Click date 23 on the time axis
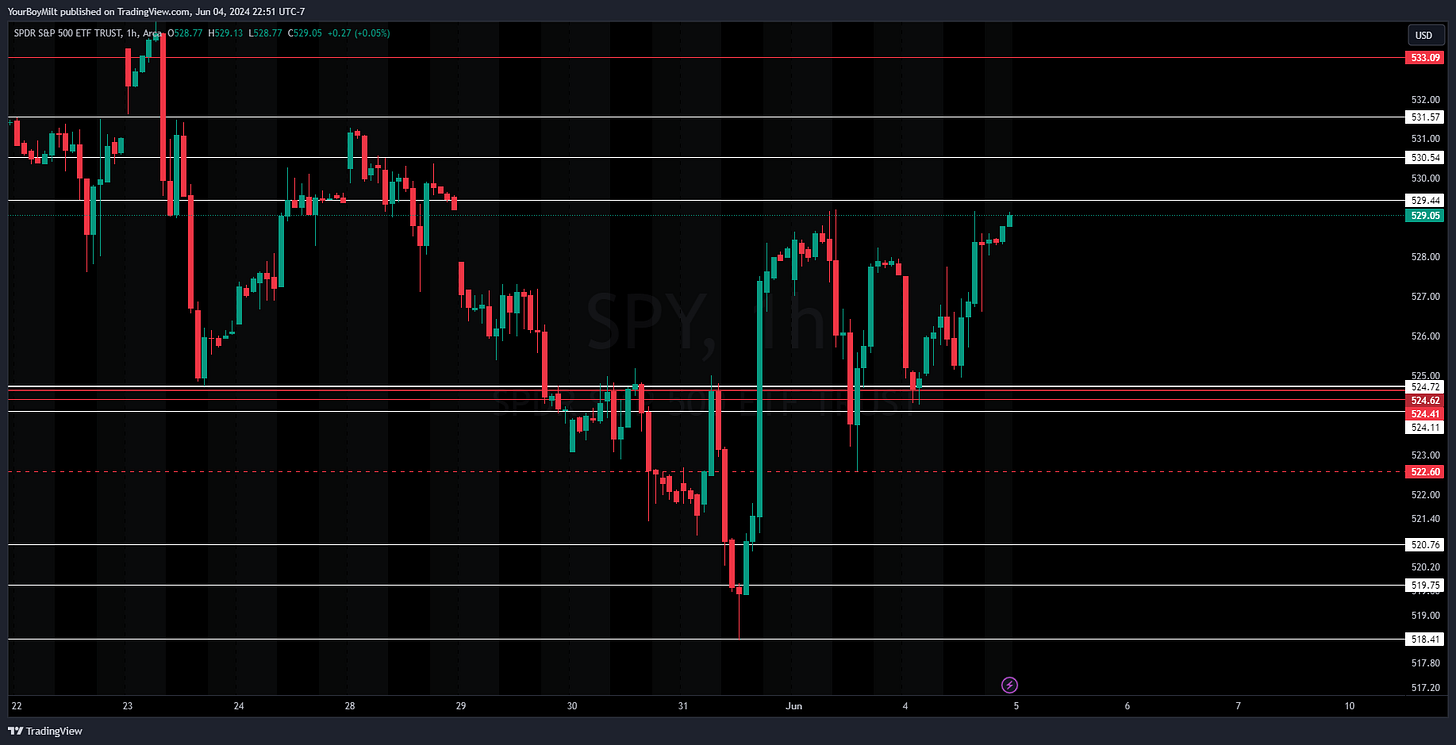This screenshot has width=1456, height=745. (127, 706)
